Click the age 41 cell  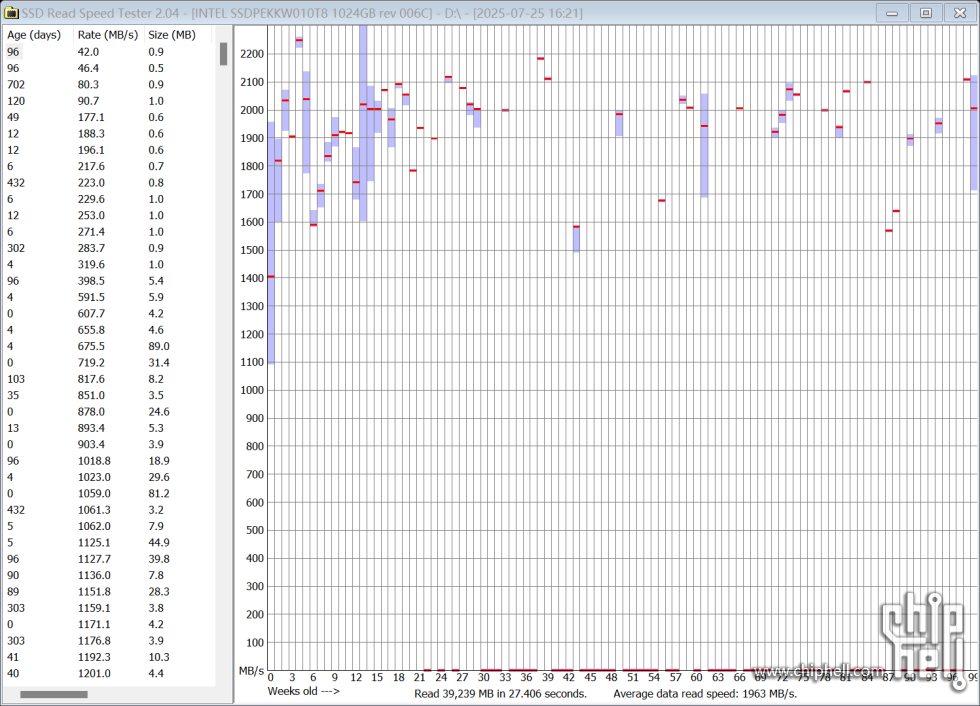(x=13, y=657)
